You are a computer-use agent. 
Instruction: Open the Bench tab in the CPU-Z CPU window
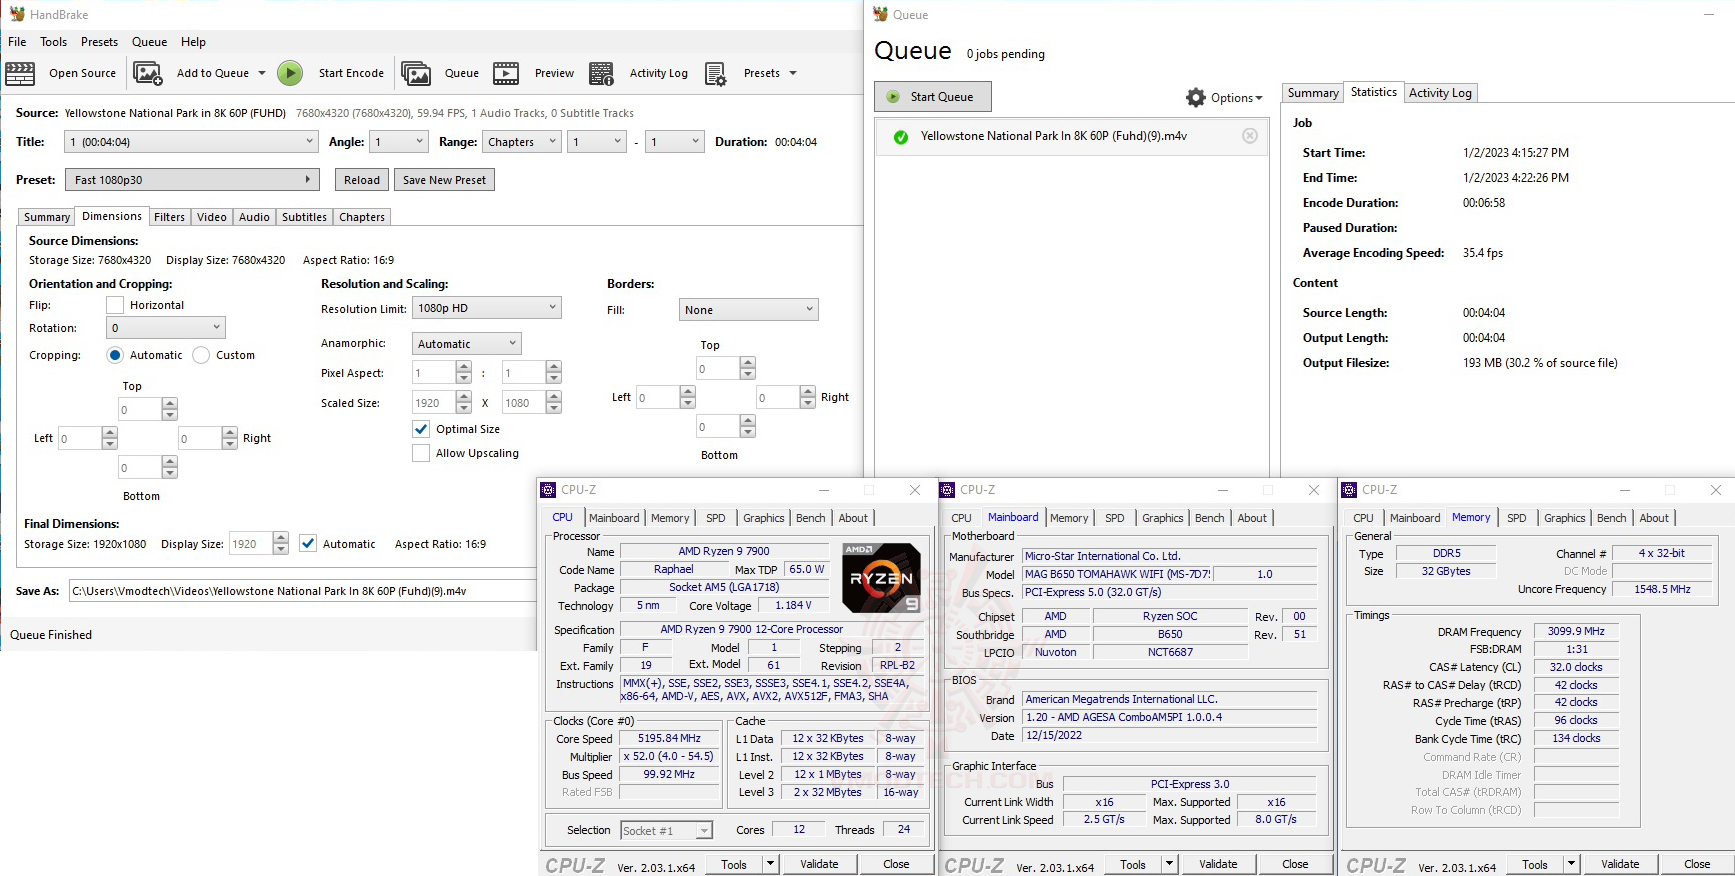[x=811, y=518]
